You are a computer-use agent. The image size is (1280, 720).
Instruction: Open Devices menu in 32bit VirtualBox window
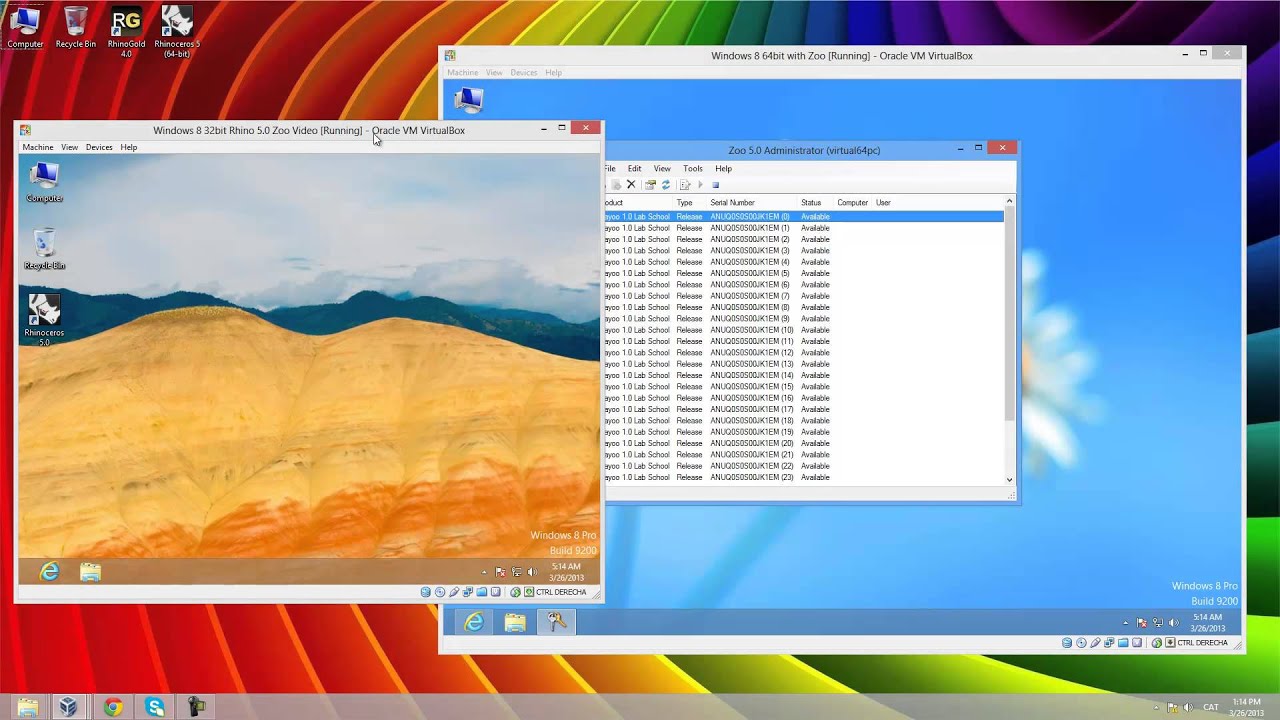point(99,147)
